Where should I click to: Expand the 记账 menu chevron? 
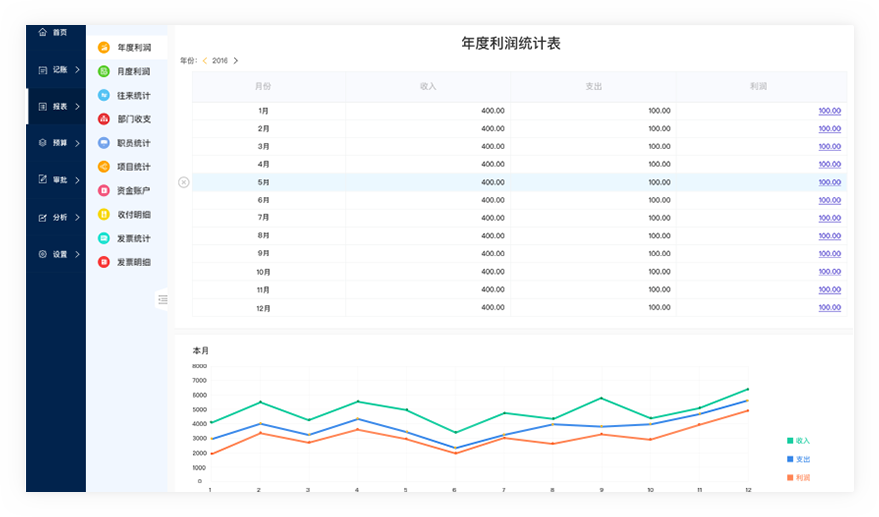(x=77, y=70)
